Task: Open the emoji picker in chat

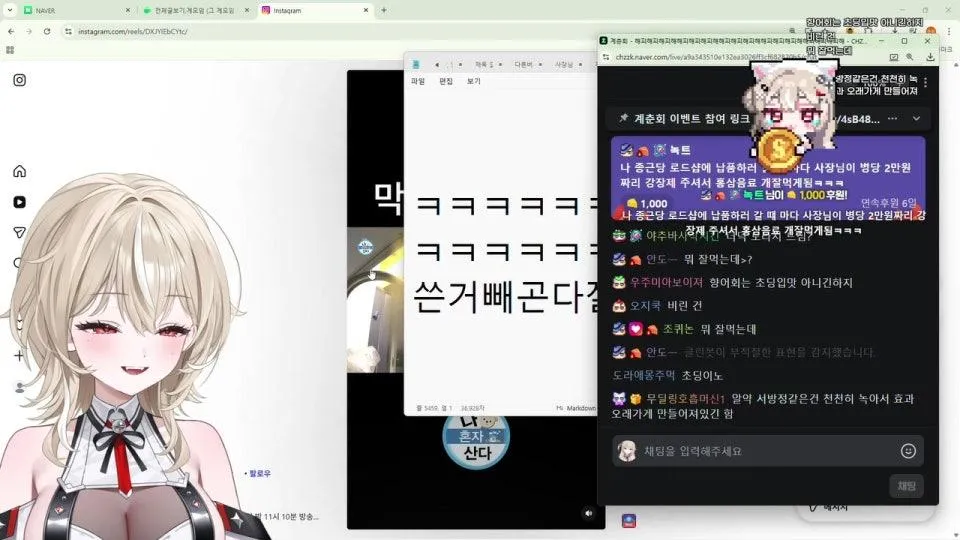Action: click(x=908, y=451)
